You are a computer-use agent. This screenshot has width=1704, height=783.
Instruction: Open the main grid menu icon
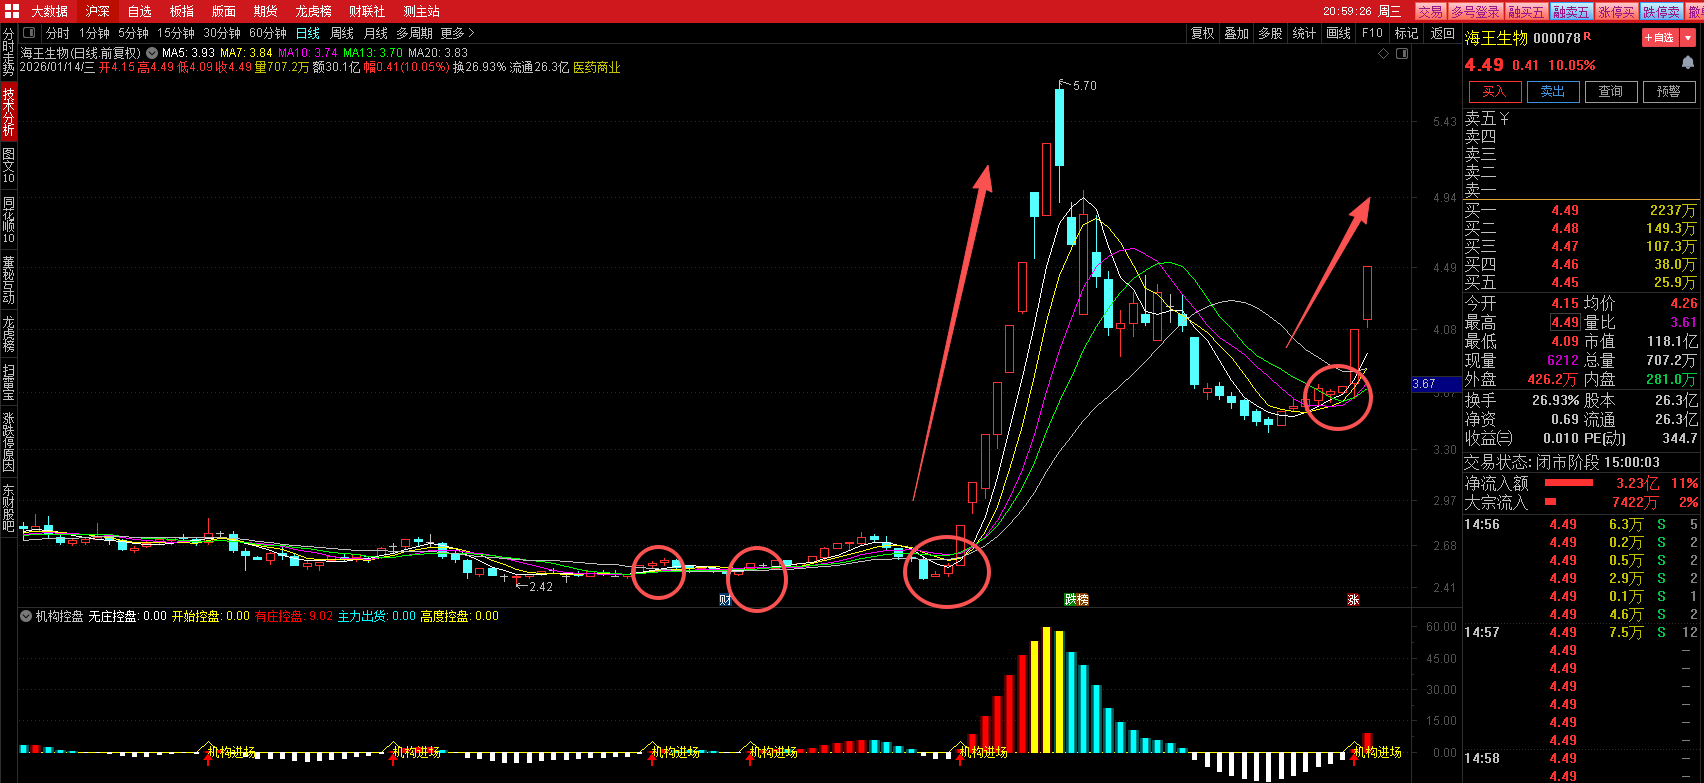click(11, 11)
